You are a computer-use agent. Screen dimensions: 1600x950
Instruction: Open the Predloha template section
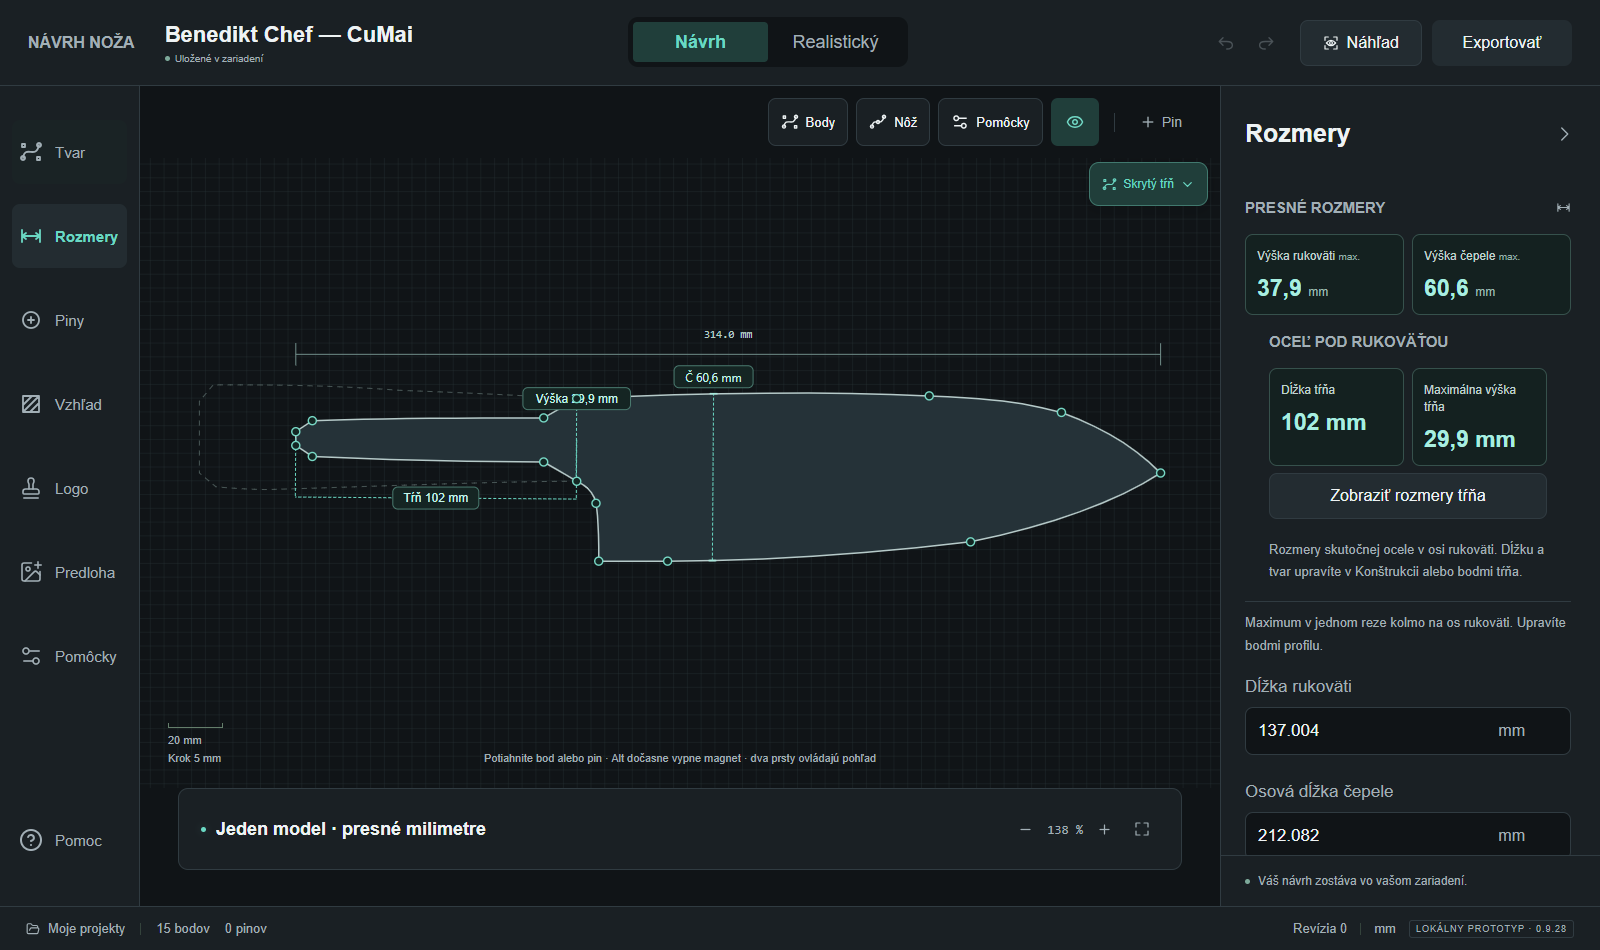point(69,572)
